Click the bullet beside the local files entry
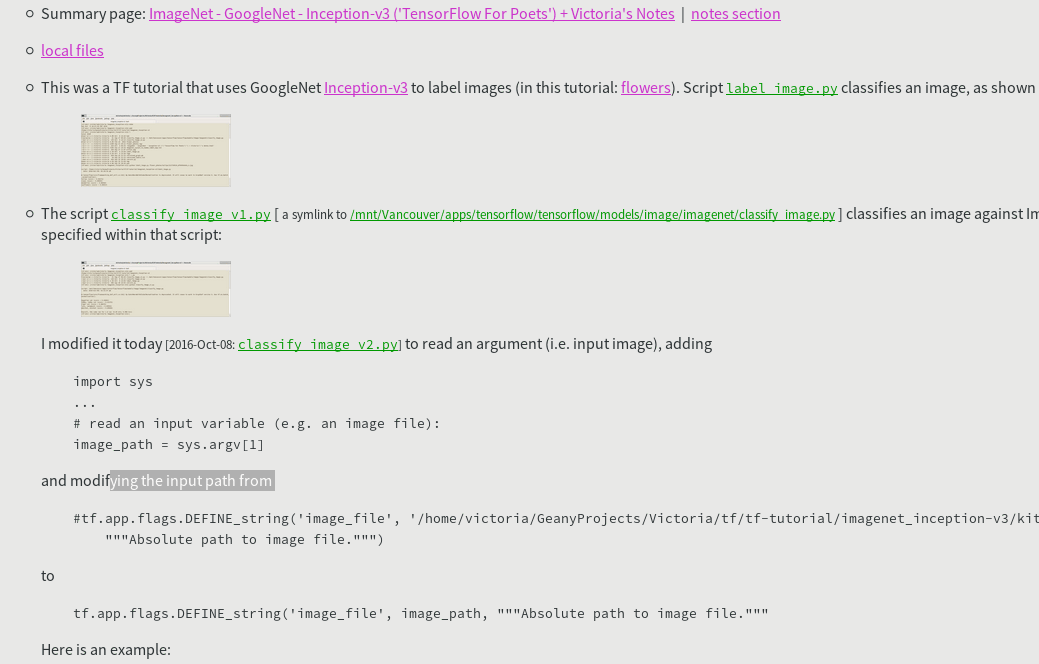The image size is (1039, 664). (x=29, y=50)
